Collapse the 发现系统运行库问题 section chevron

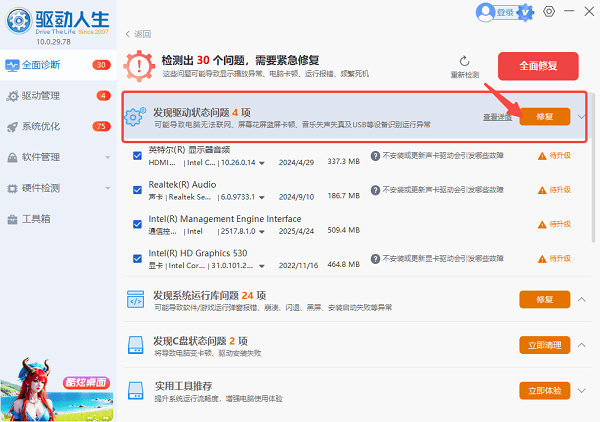pos(582,299)
